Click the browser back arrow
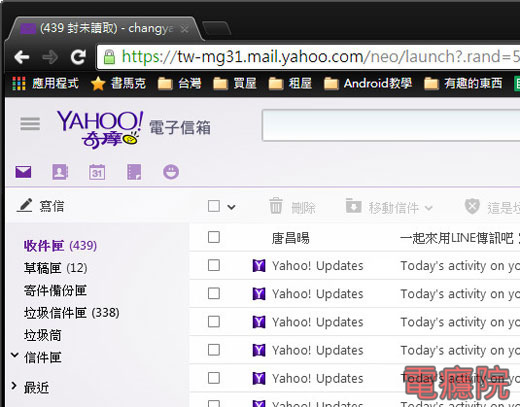The image size is (520, 407). click(22, 57)
